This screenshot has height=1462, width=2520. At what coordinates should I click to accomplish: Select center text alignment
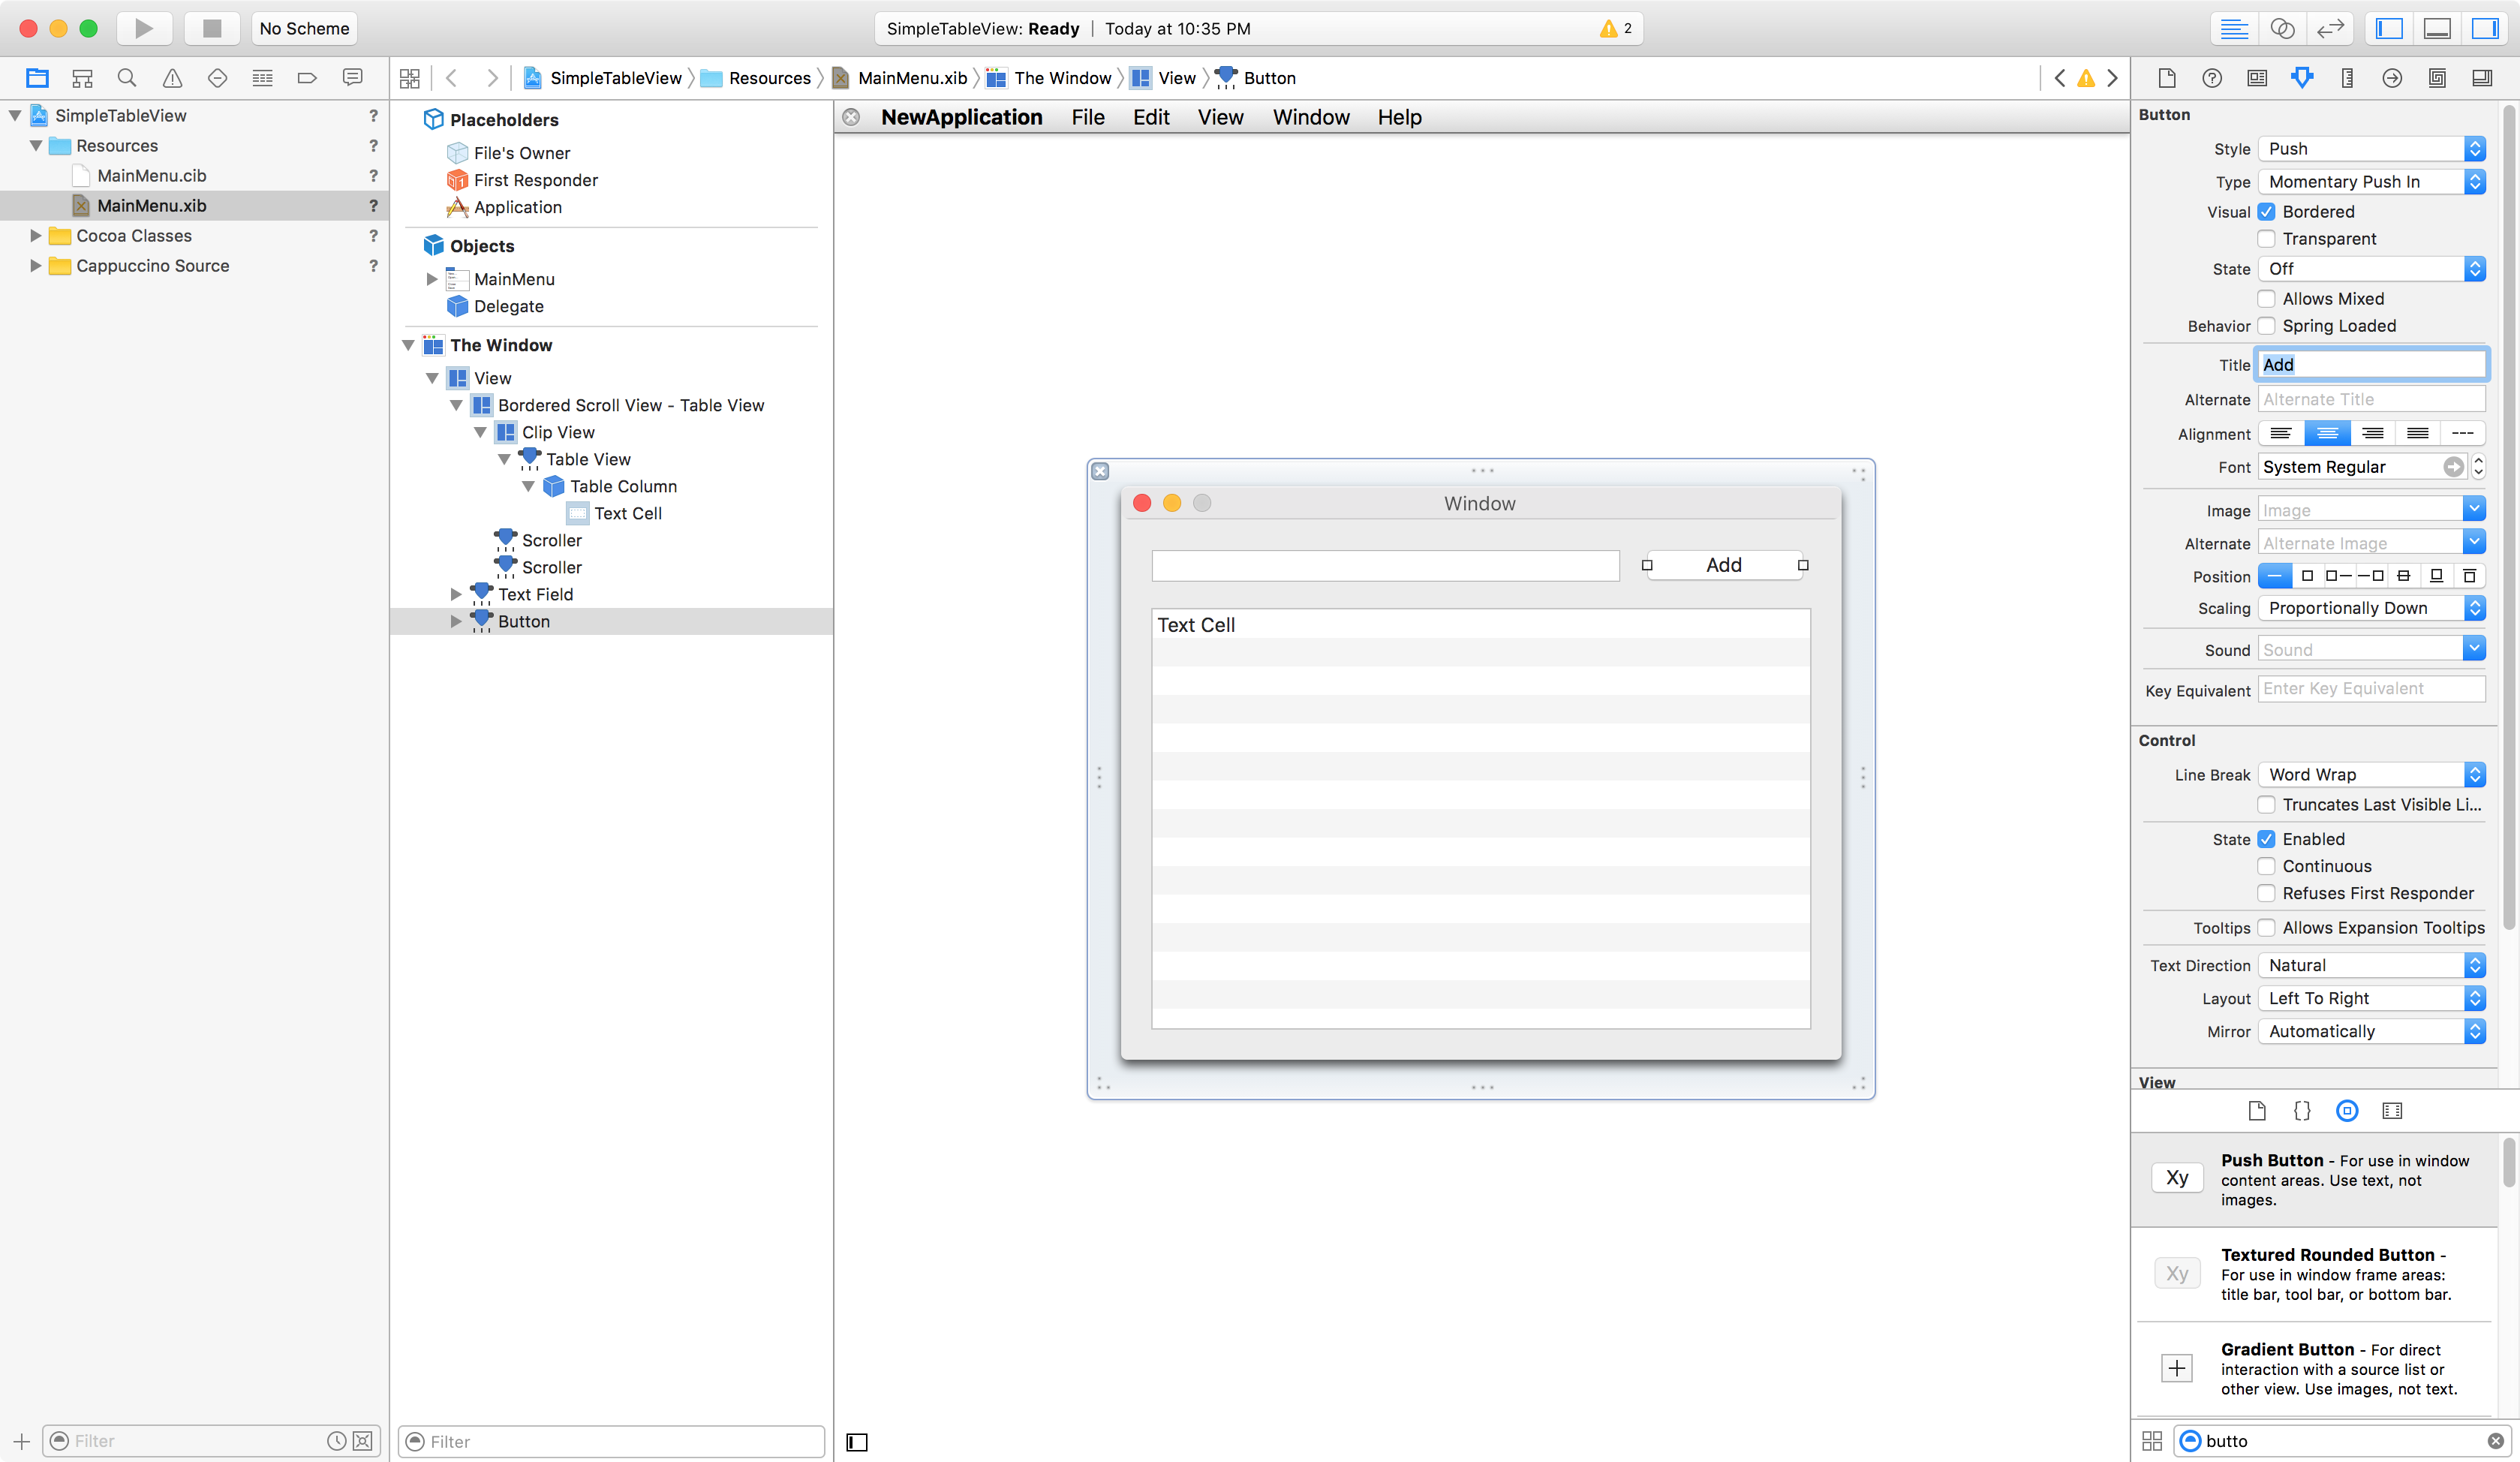tap(2327, 433)
